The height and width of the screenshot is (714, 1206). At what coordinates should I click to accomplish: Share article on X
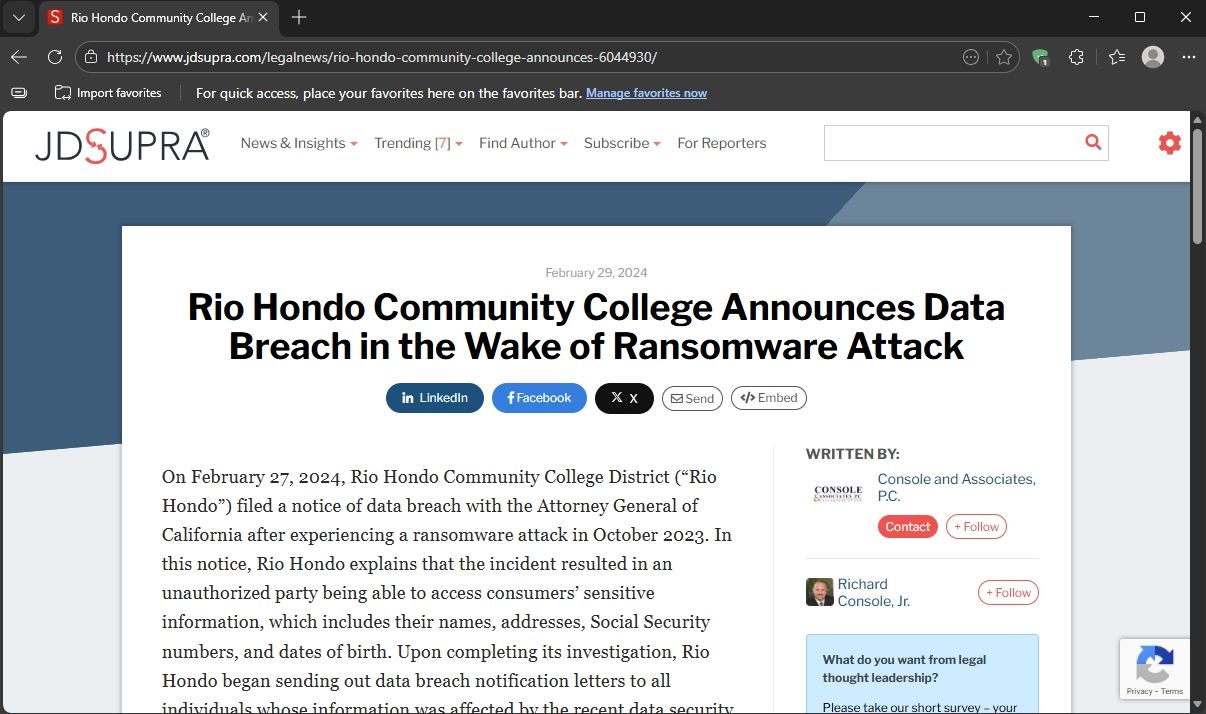[624, 398]
